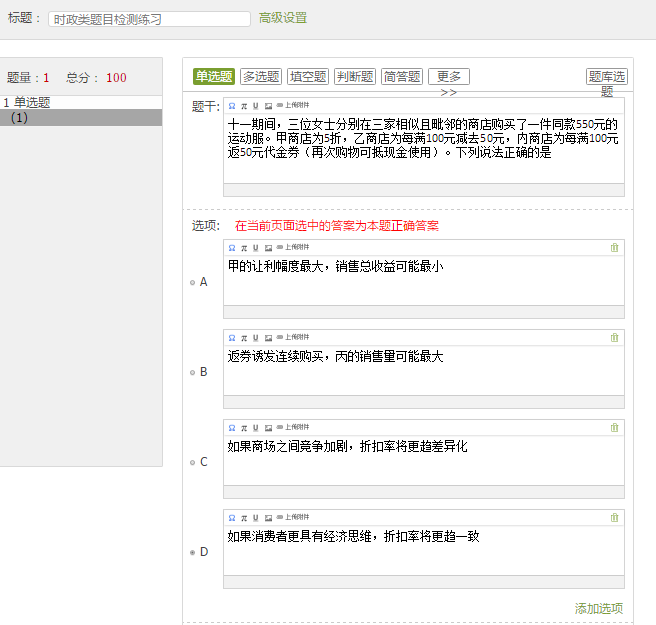The image size is (656, 625).
Task: Delete option D with the trash icon
Action: click(x=614, y=517)
